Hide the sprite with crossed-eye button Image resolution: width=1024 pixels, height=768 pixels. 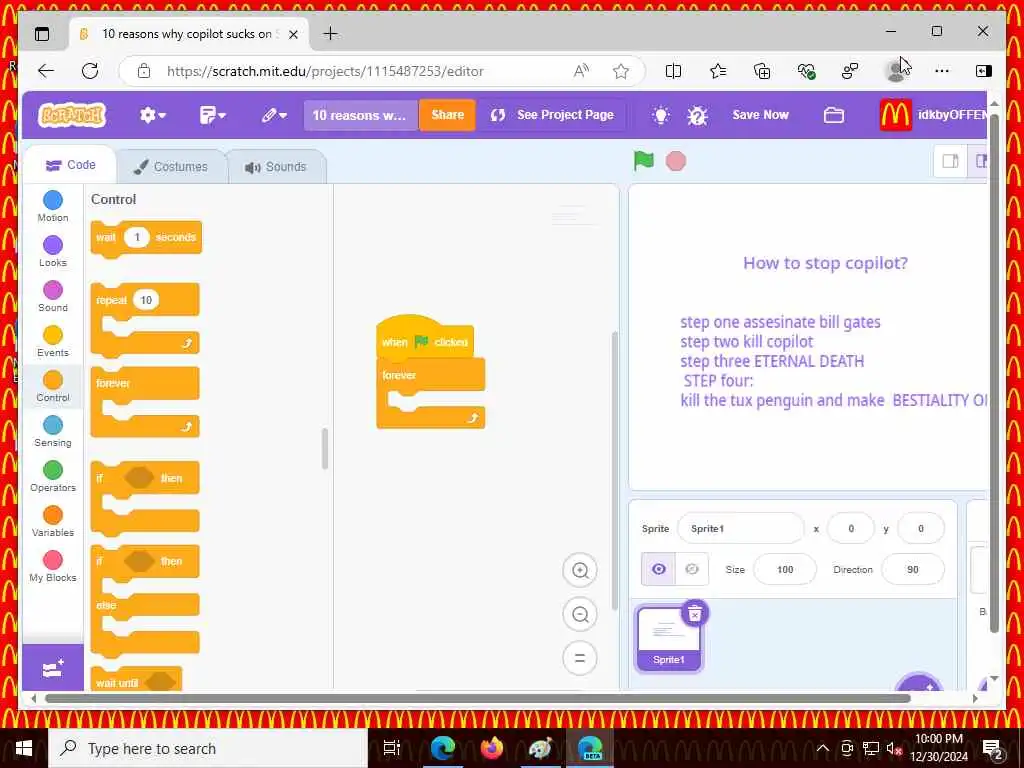coord(692,569)
